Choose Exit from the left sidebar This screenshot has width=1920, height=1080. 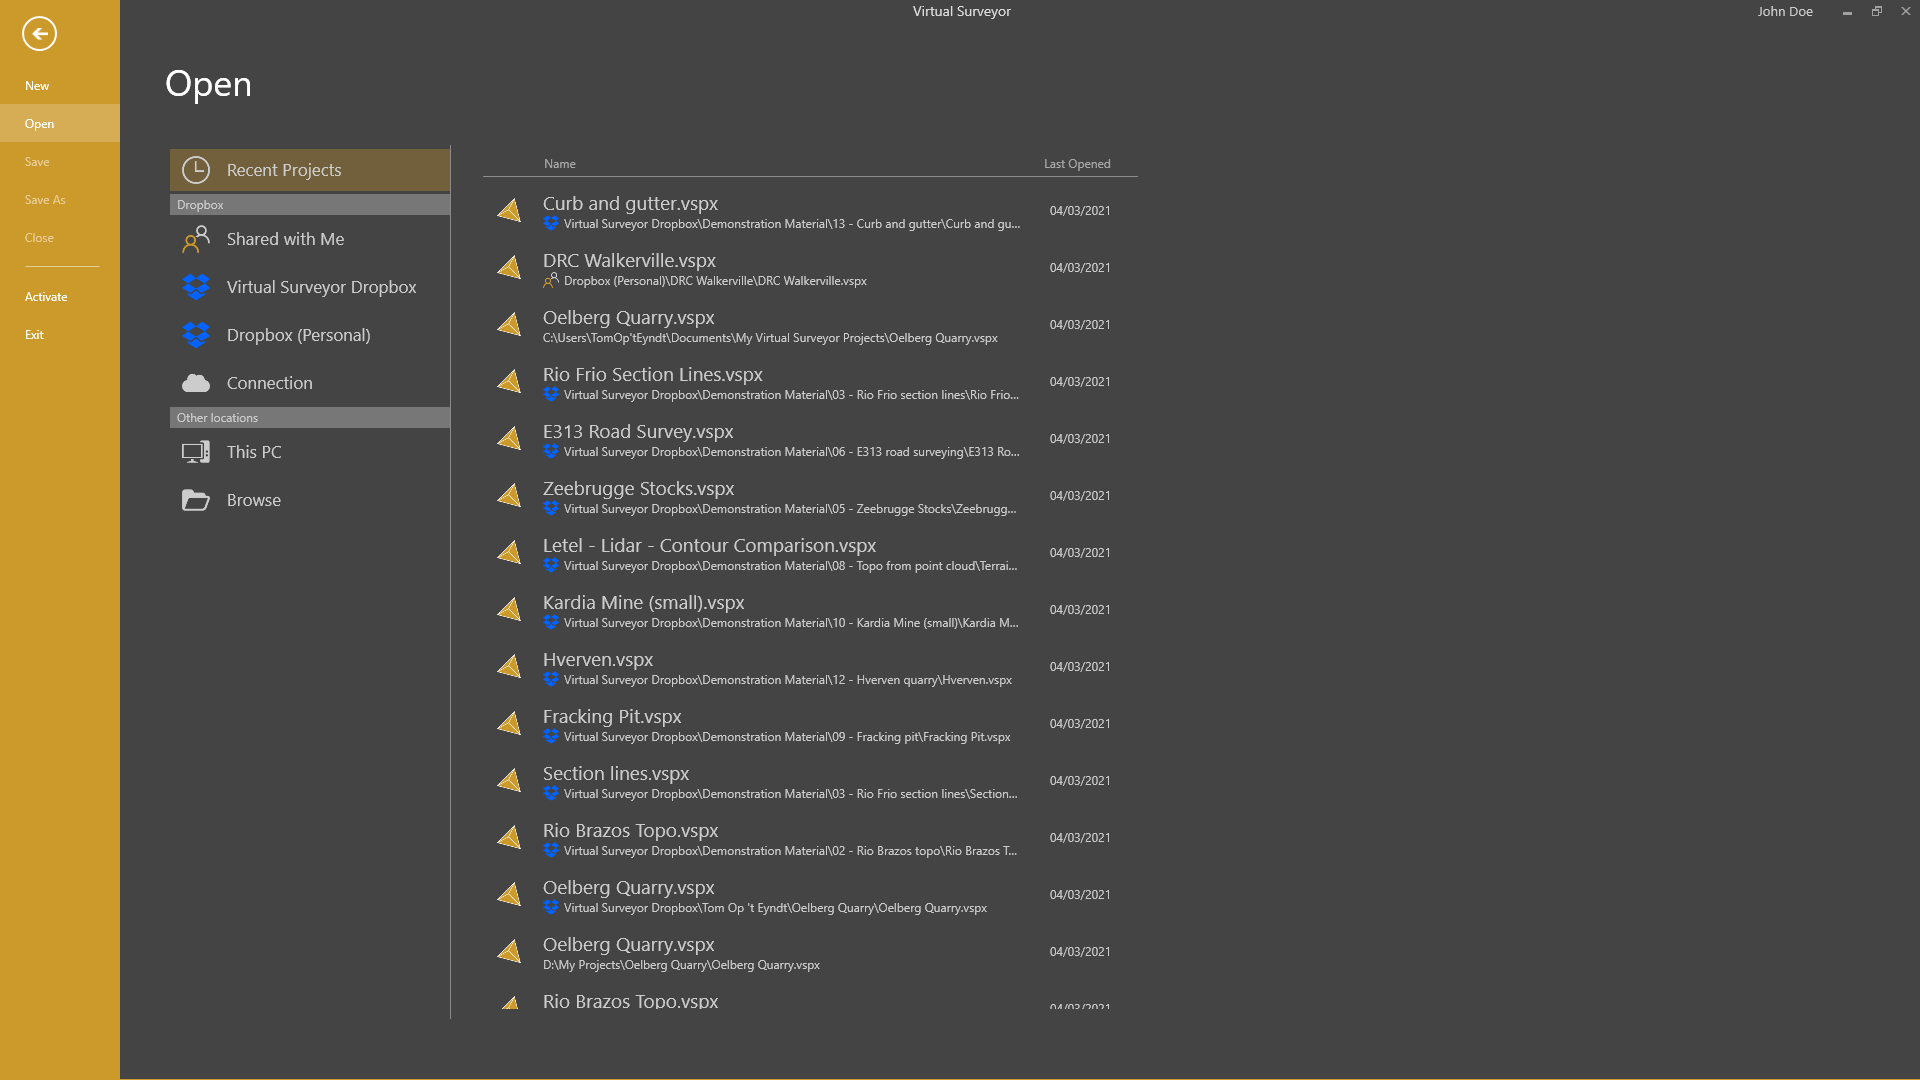[x=34, y=335]
